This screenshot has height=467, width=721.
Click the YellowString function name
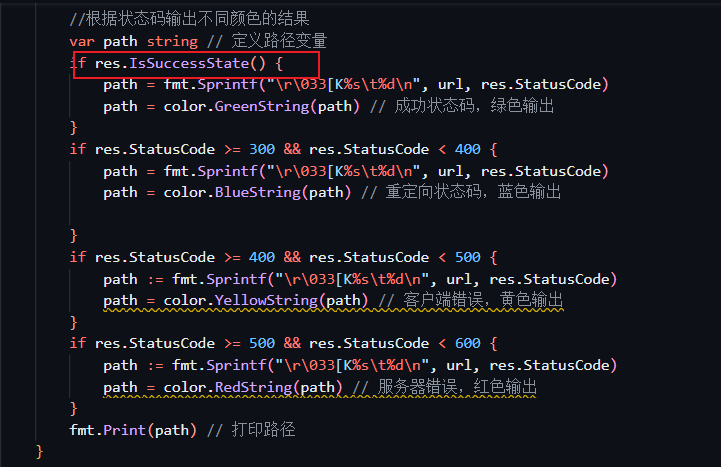266,301
